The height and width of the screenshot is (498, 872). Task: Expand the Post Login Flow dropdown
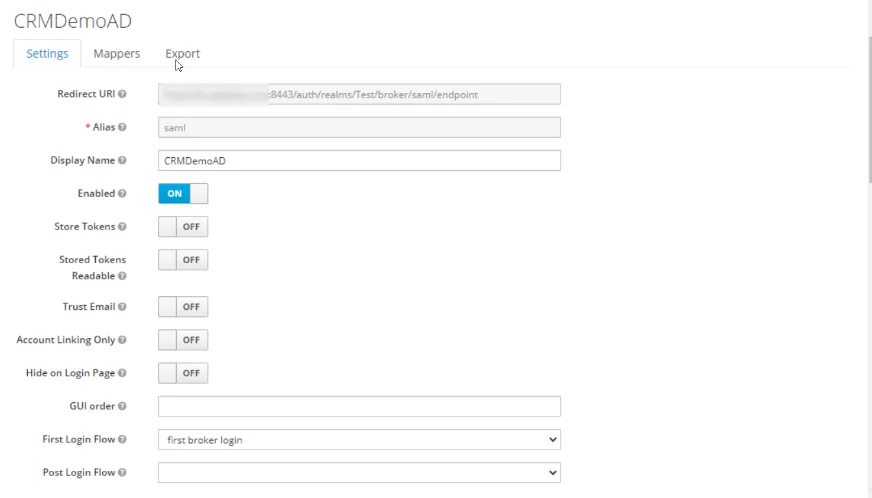[359, 473]
